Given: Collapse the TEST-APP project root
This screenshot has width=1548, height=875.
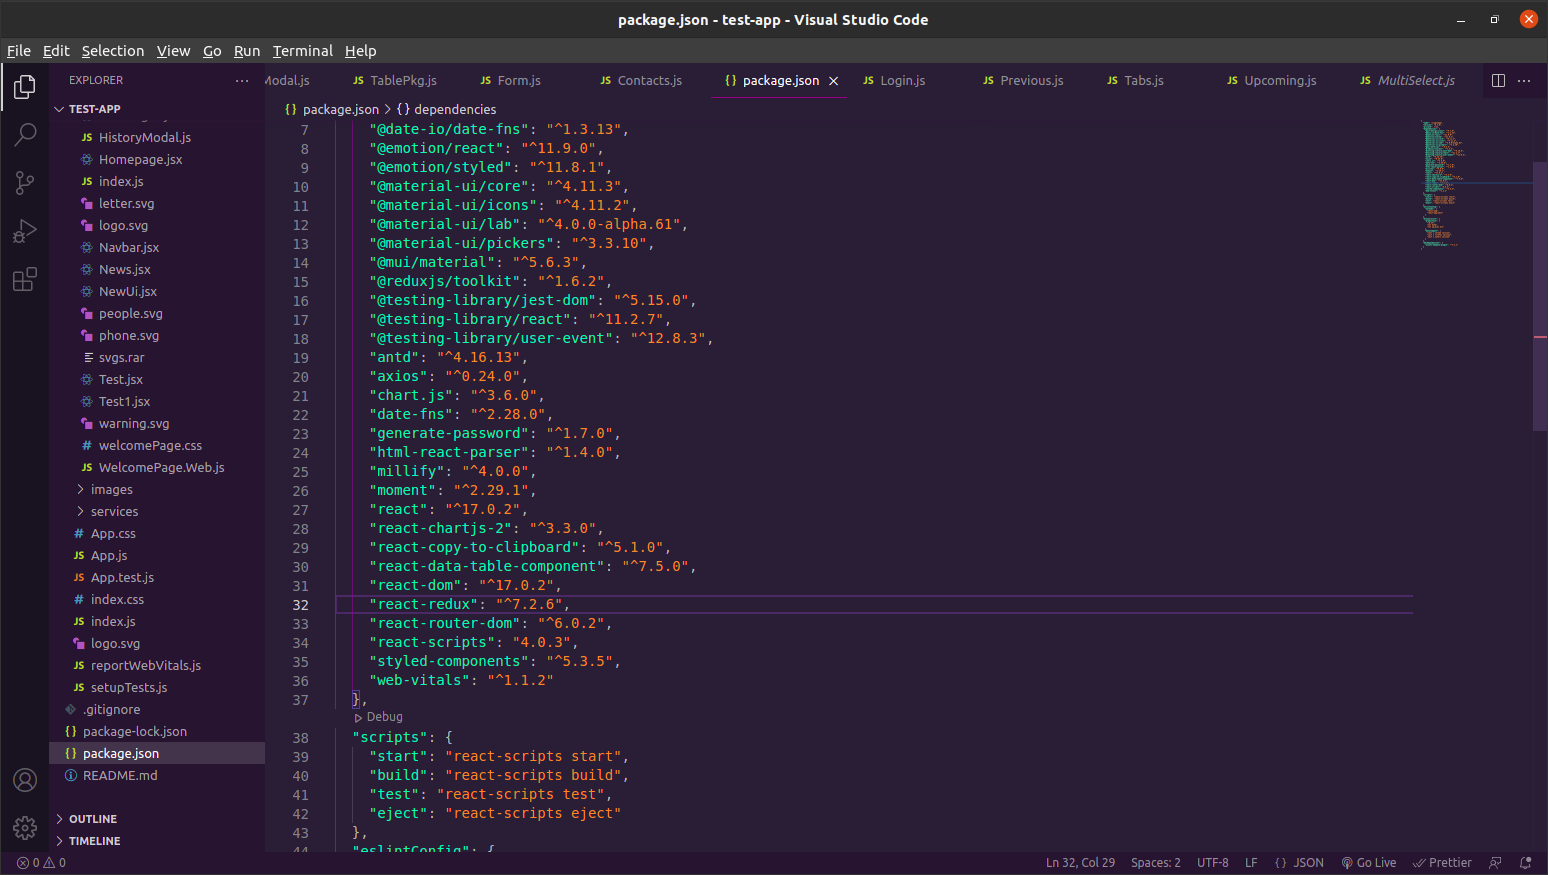Looking at the screenshot, I should click(x=94, y=109).
